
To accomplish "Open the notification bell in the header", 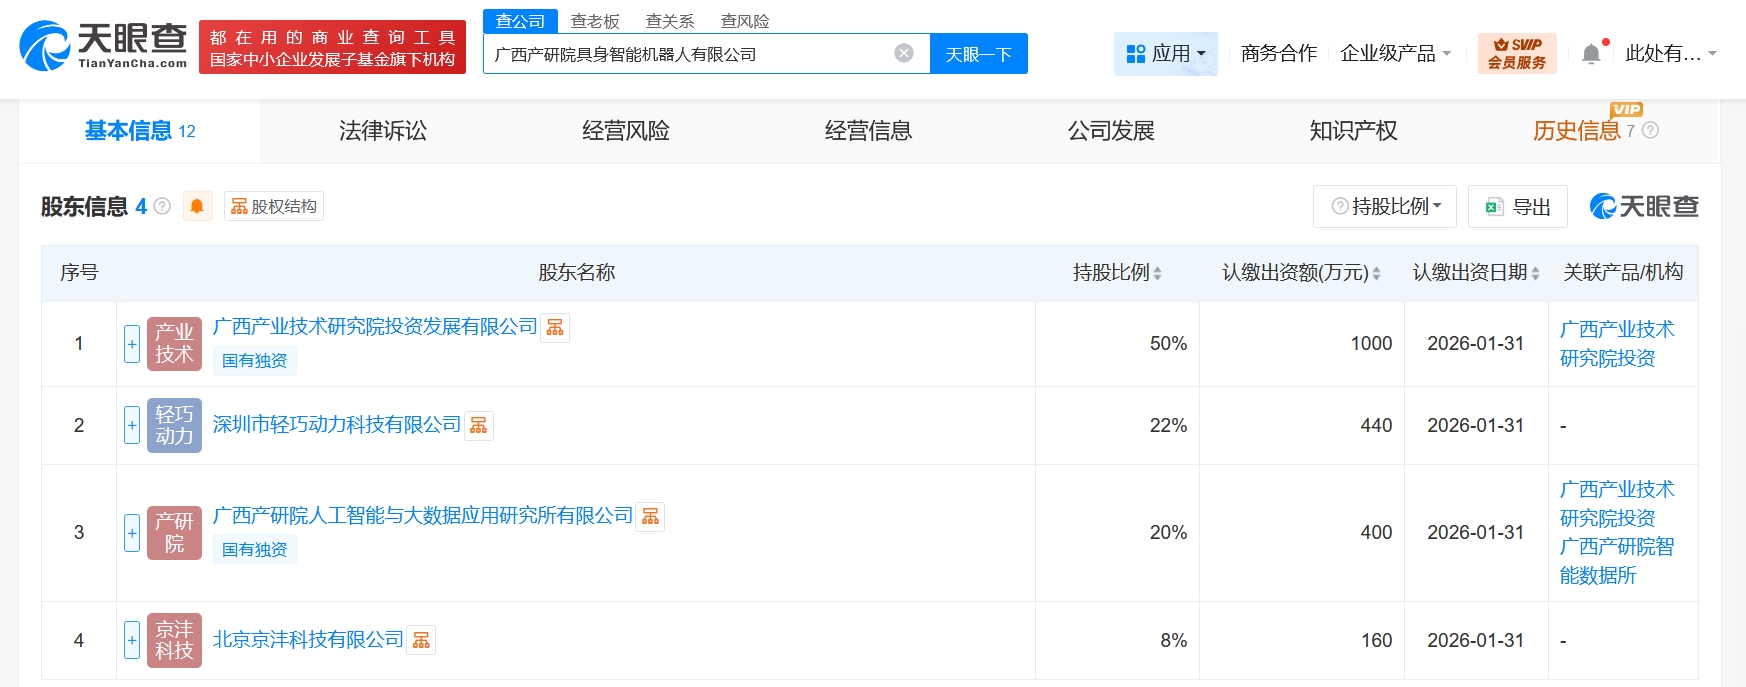I will tap(1591, 54).
